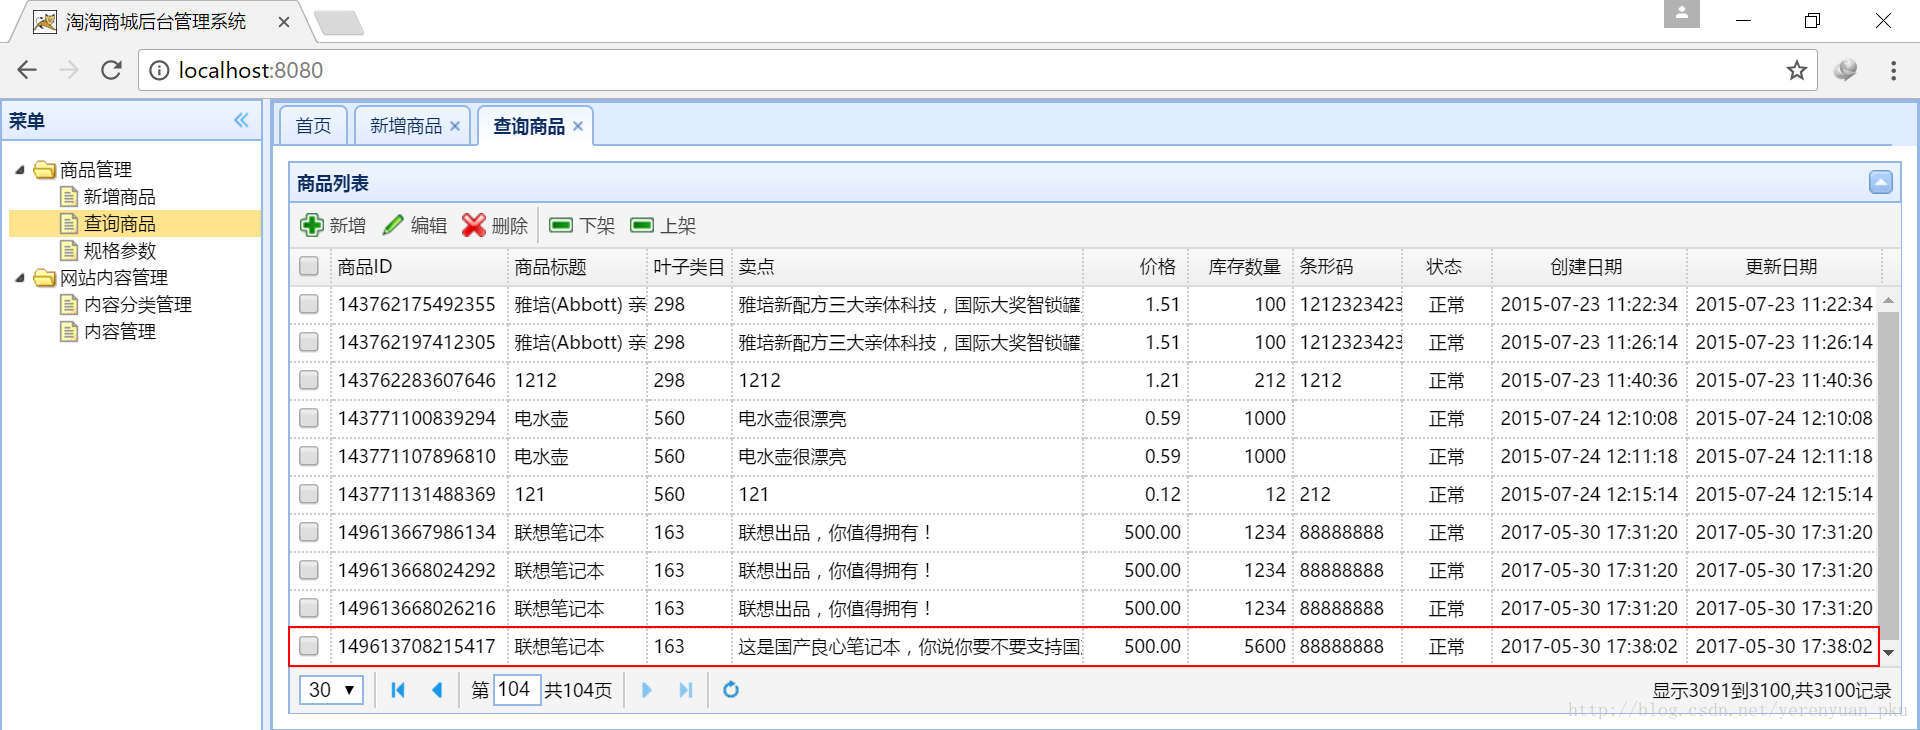Image resolution: width=1920 pixels, height=730 pixels.
Task: Click the 库存数量 column header
Action: click(x=1240, y=267)
